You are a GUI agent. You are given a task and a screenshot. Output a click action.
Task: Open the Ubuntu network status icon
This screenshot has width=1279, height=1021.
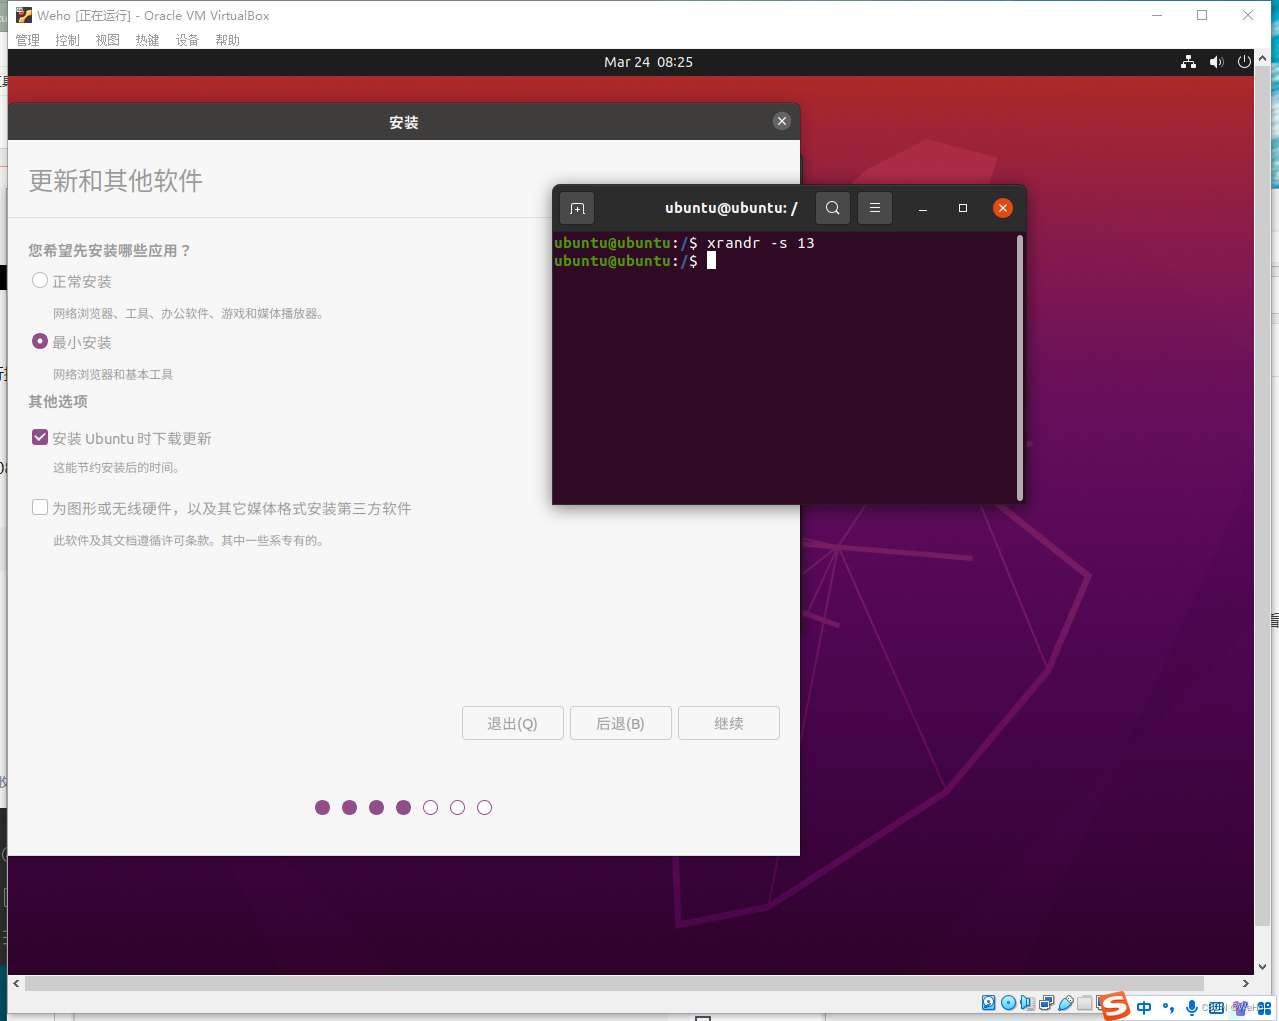click(1188, 62)
